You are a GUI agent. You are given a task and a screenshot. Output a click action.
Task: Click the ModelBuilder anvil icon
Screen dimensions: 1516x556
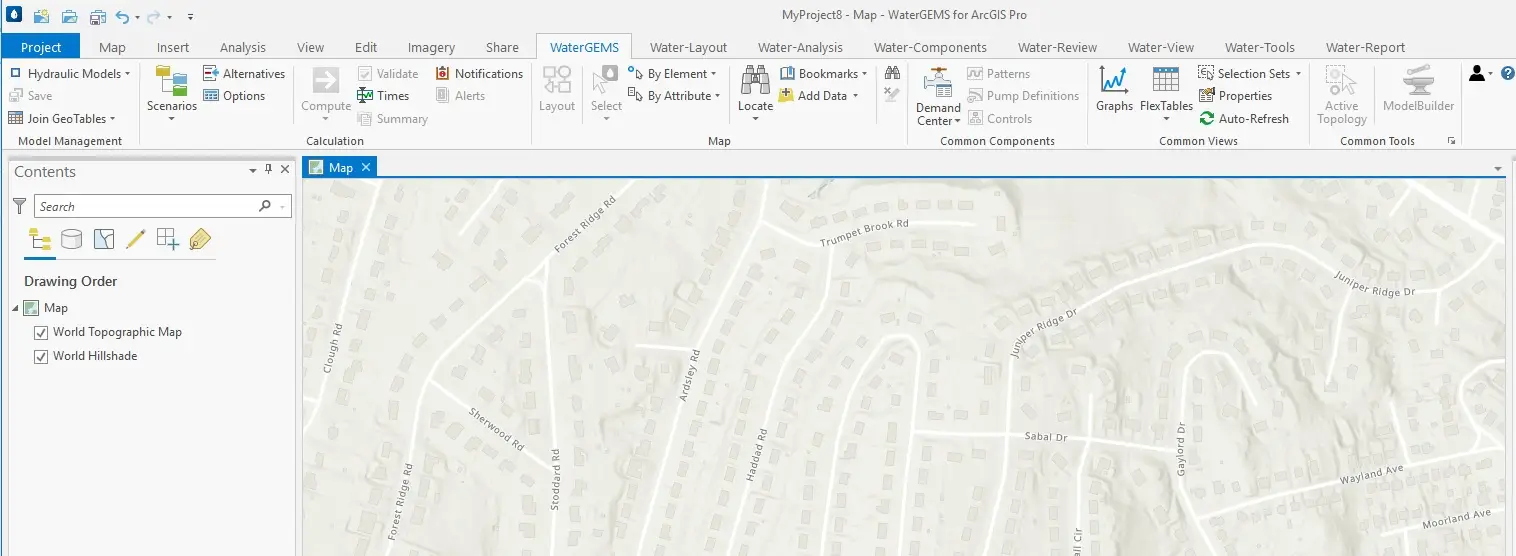(x=1418, y=81)
